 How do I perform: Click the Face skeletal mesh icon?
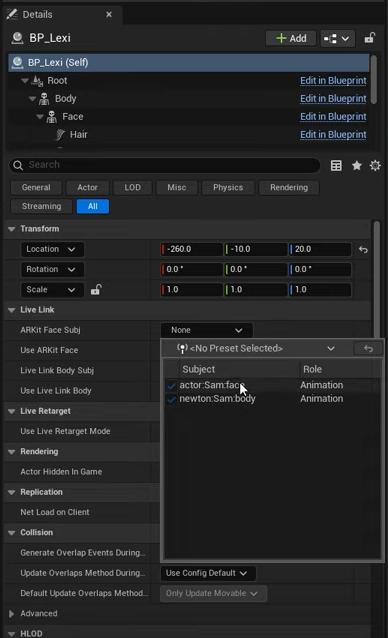coord(52,117)
